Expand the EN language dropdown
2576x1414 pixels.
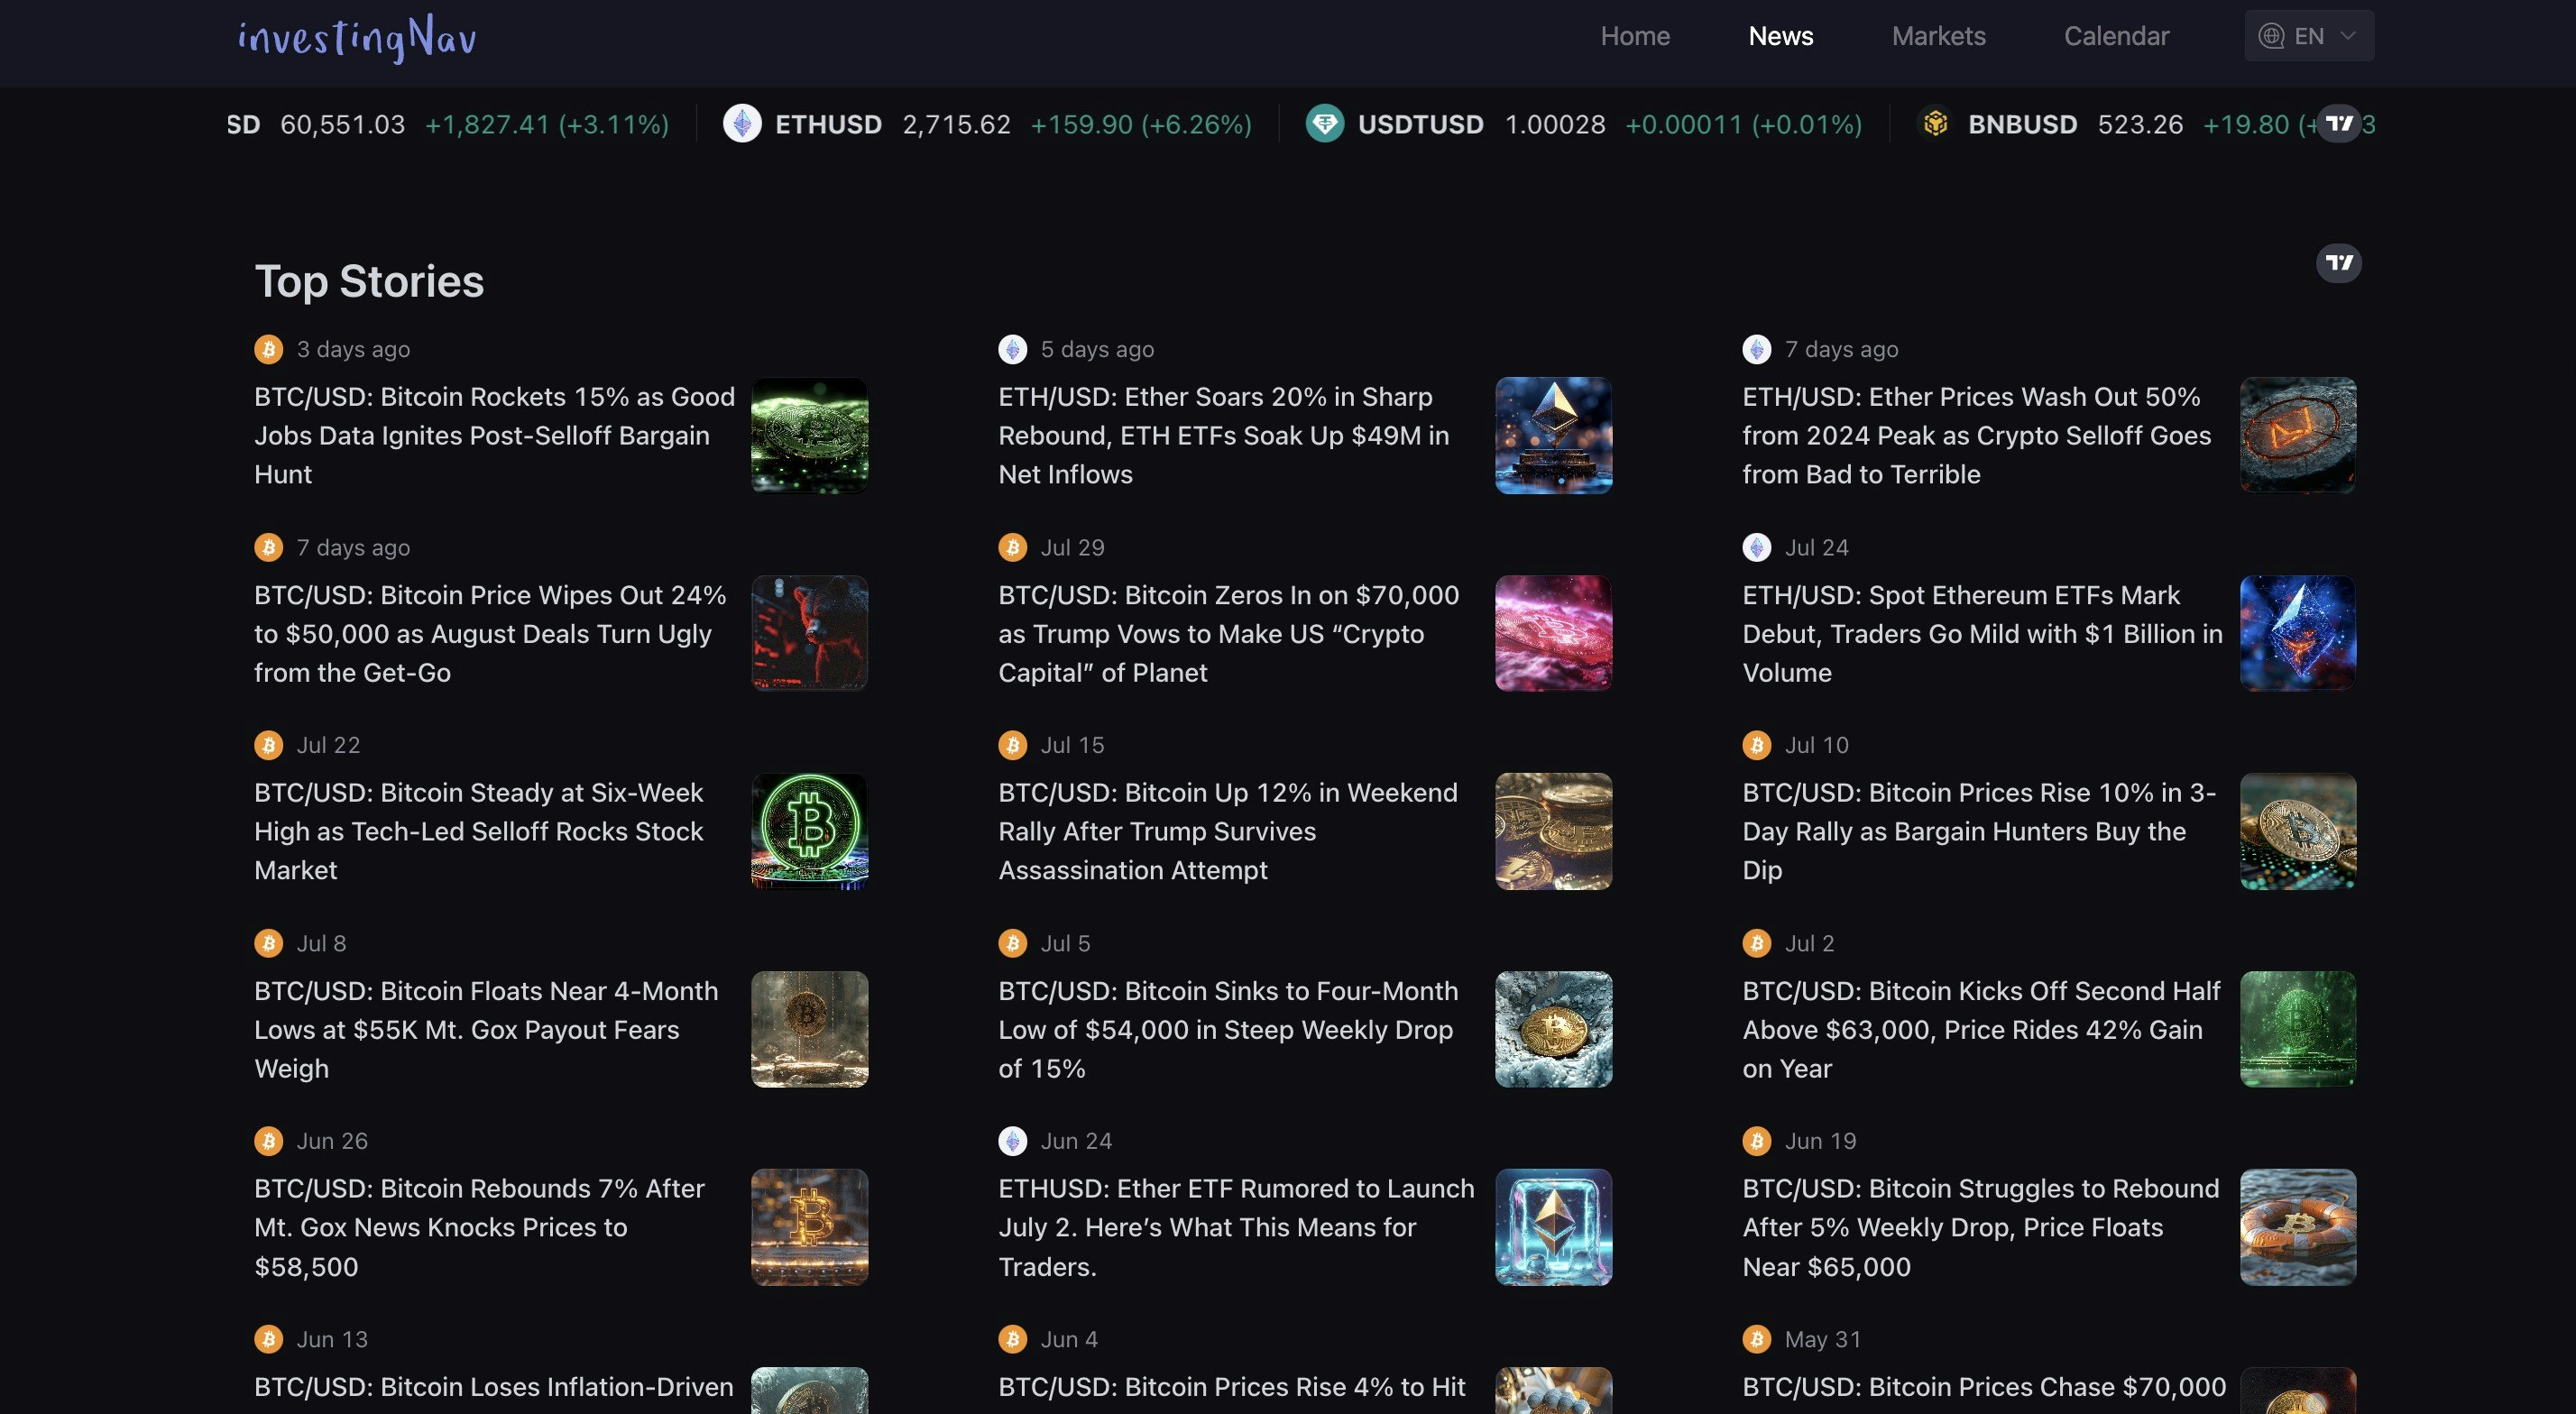coord(2308,36)
